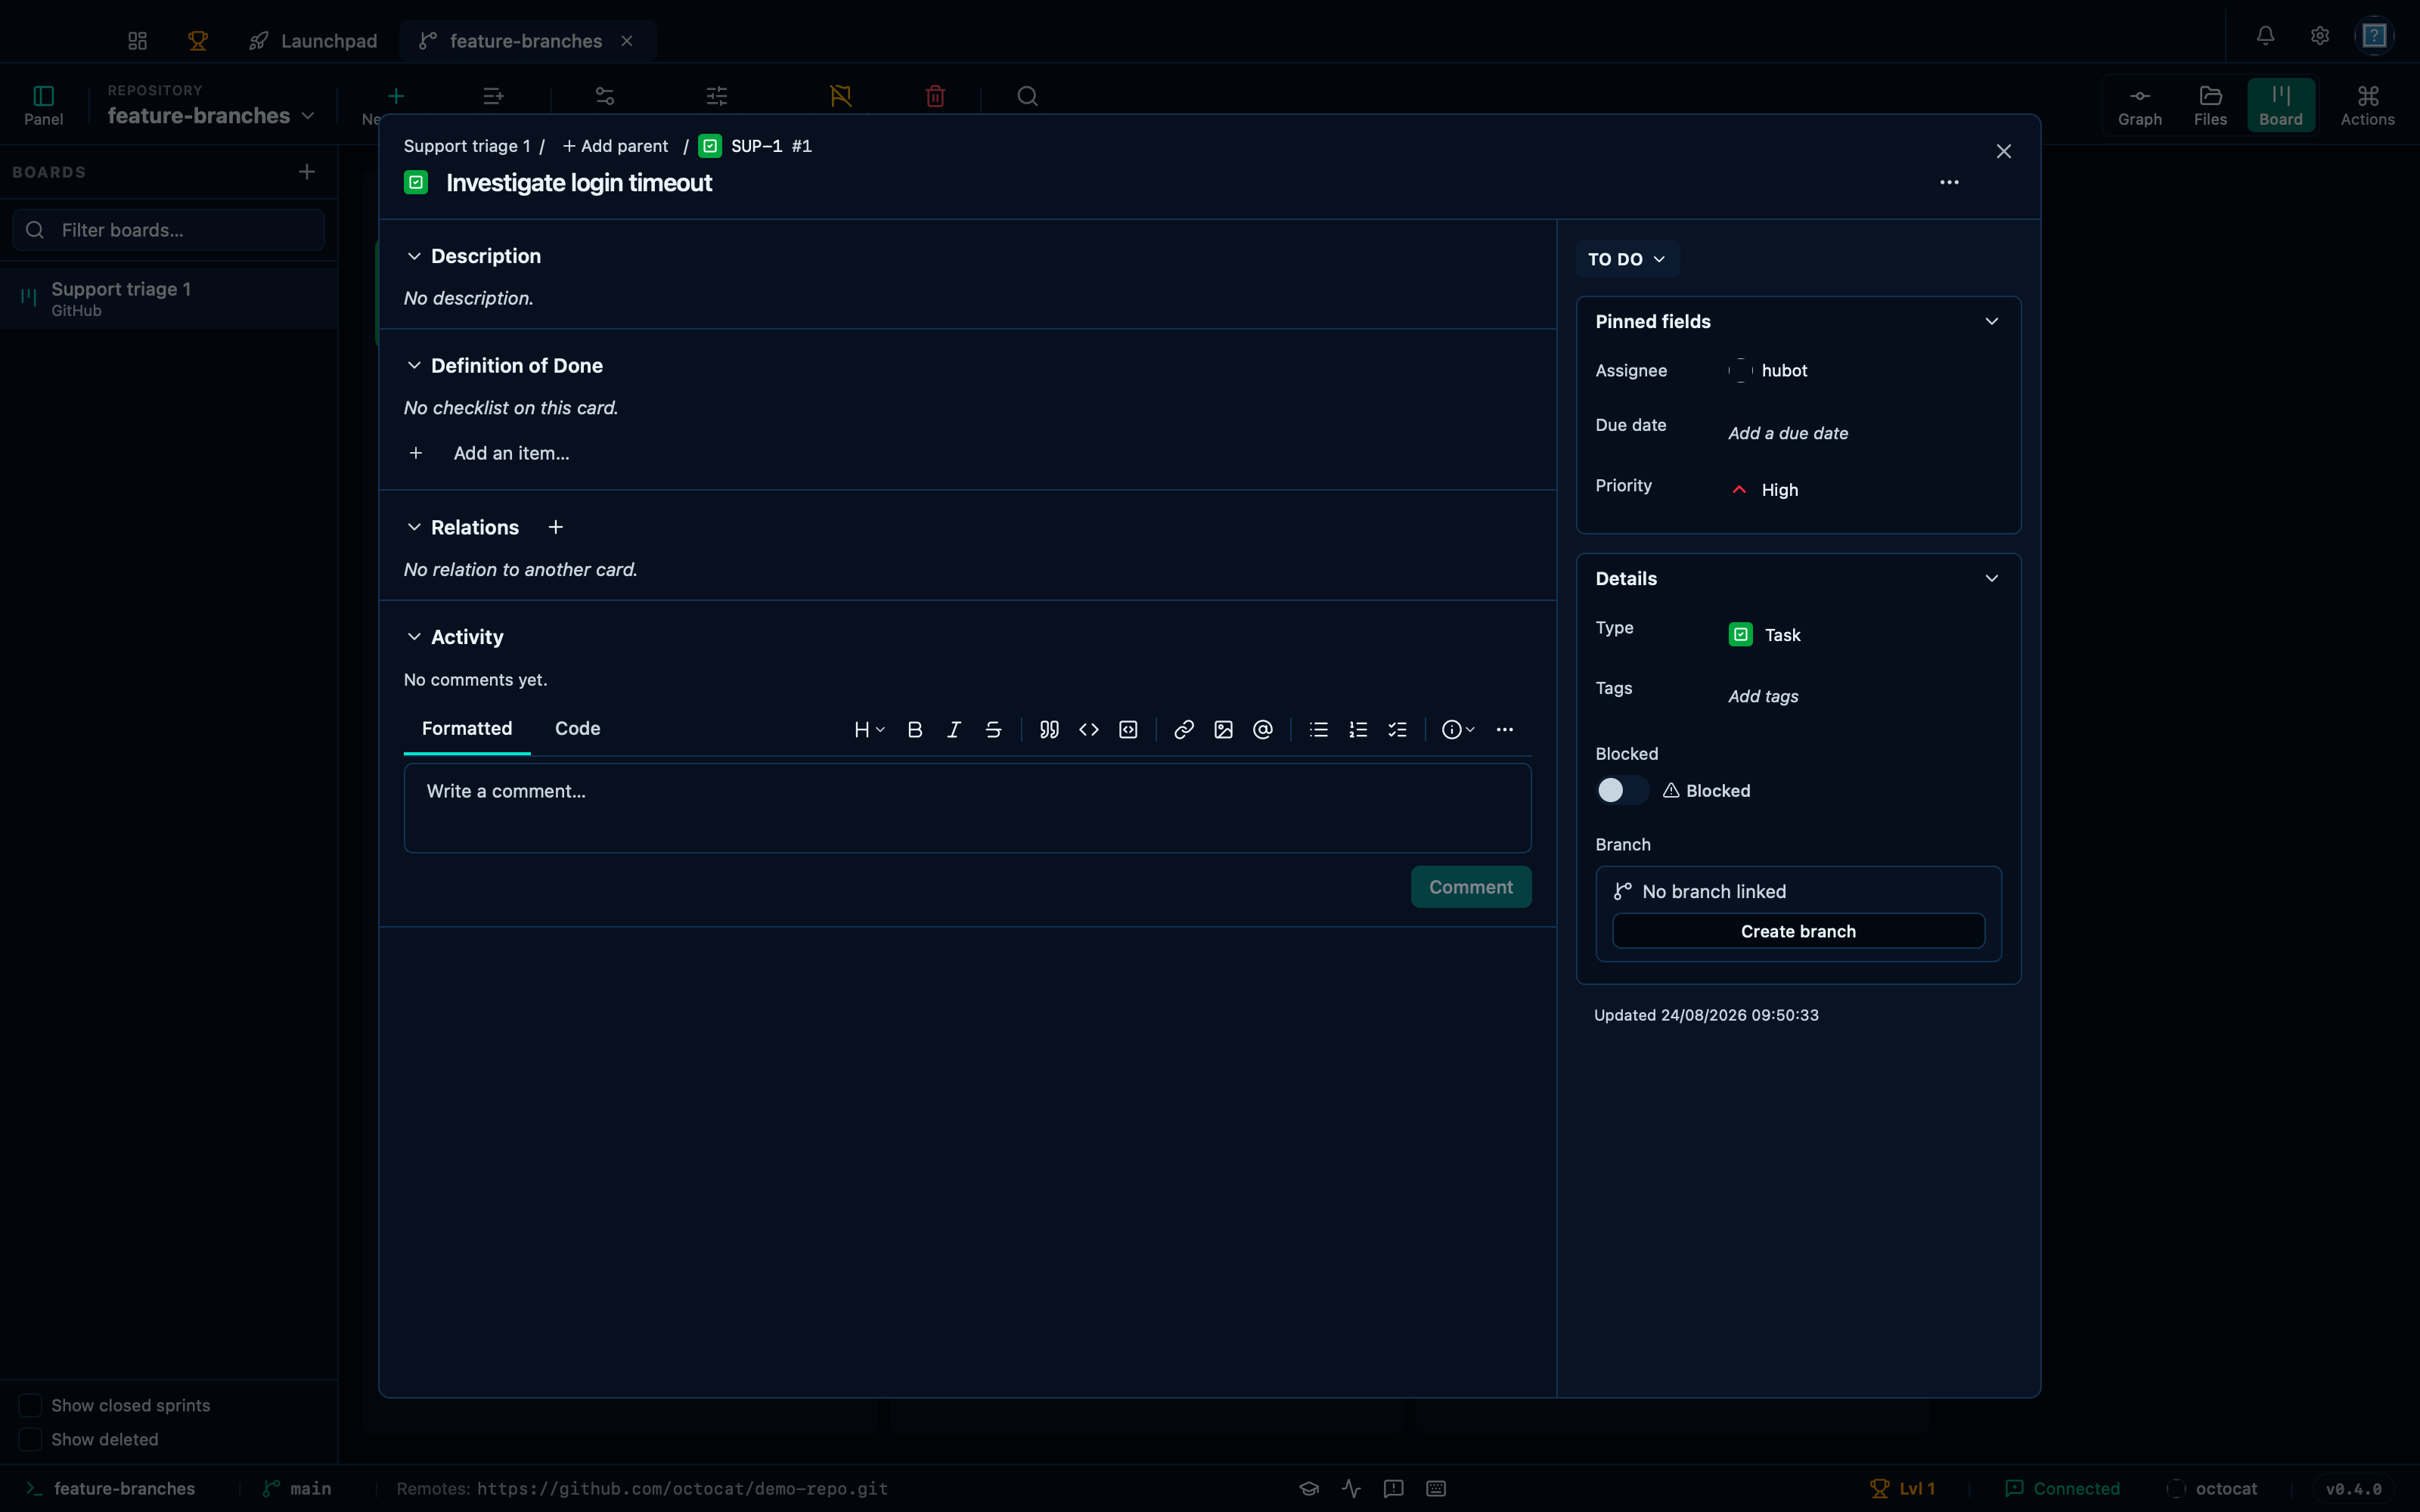Screen dimensions: 2420x1512
Task: Open the activity pulse icon in the status bar
Action: [x=1351, y=1488]
